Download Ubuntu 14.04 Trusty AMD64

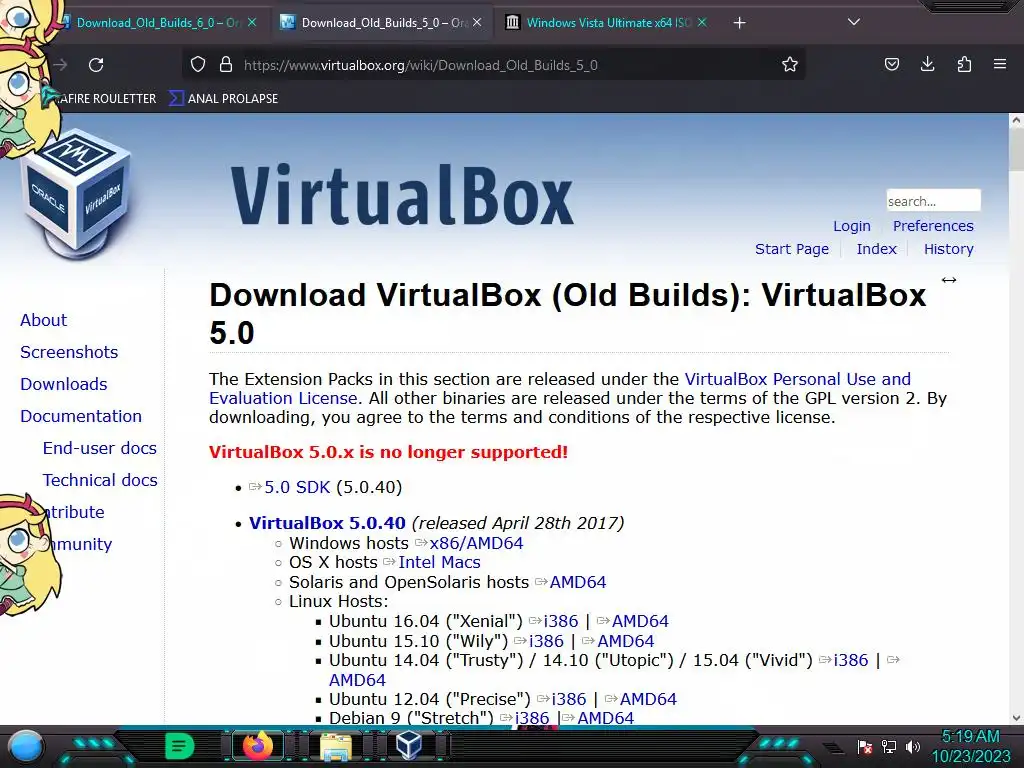(x=357, y=680)
